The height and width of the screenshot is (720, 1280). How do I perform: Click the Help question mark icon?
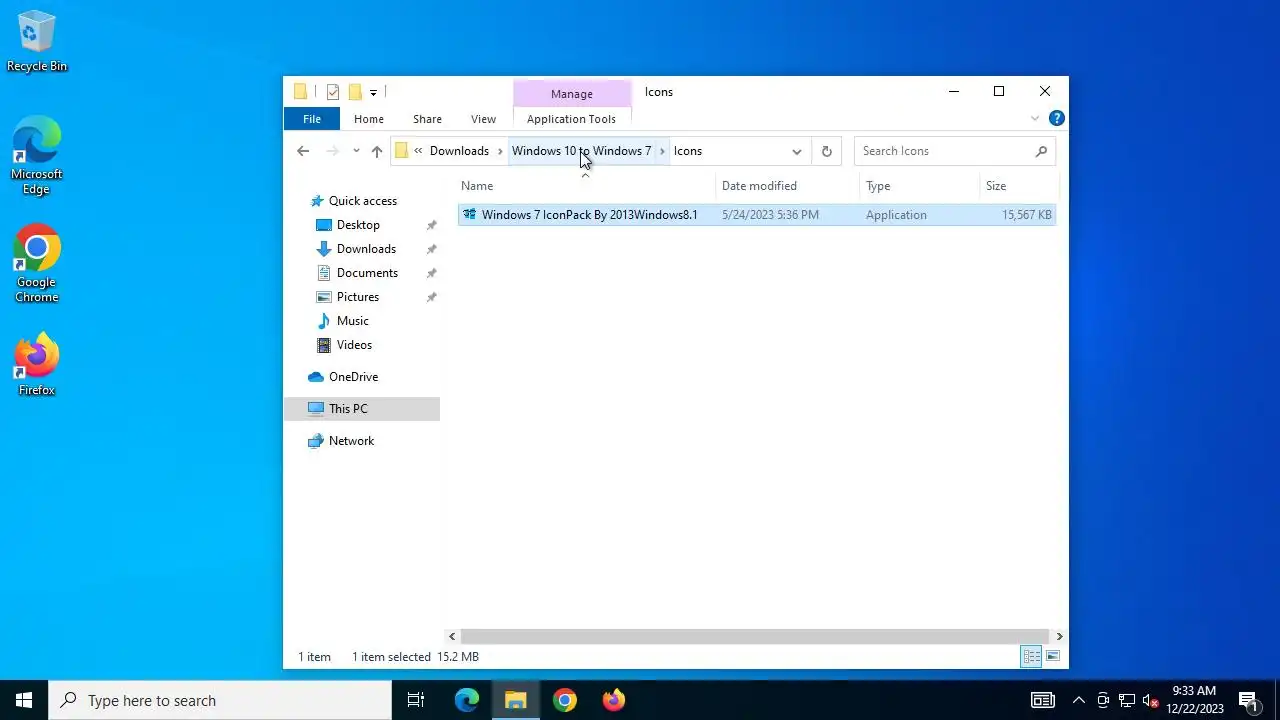(1056, 118)
